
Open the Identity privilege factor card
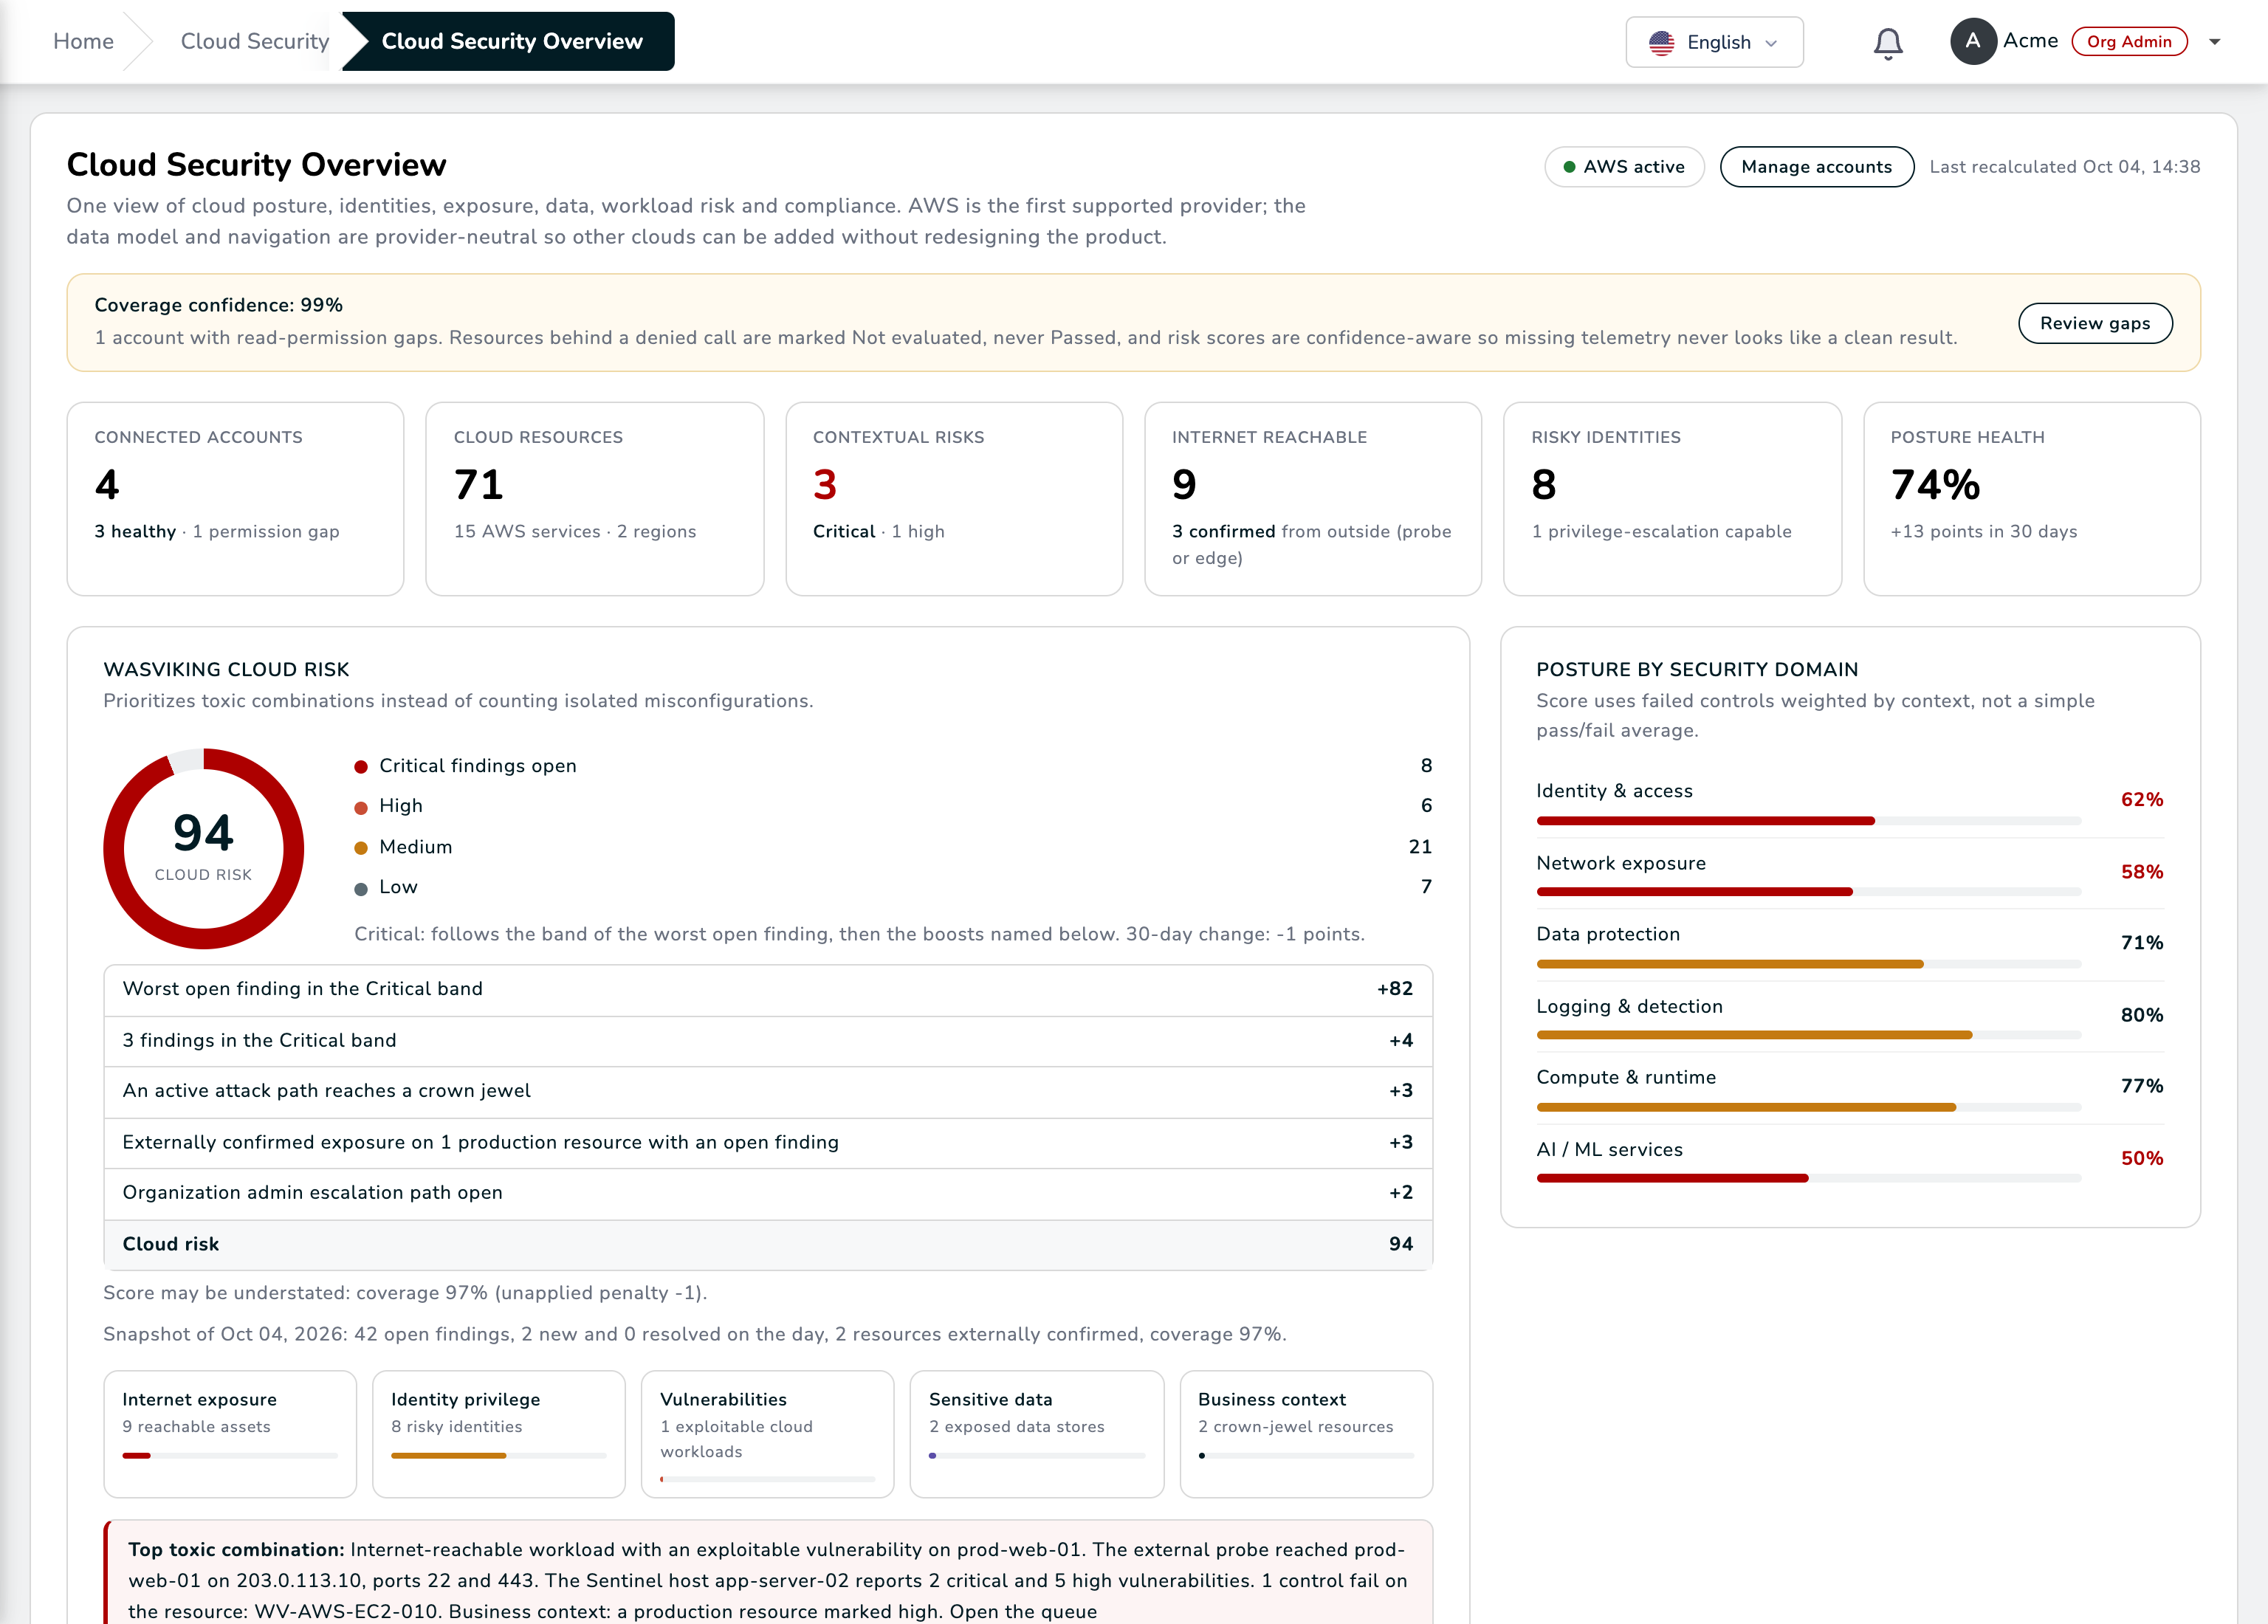click(498, 1434)
